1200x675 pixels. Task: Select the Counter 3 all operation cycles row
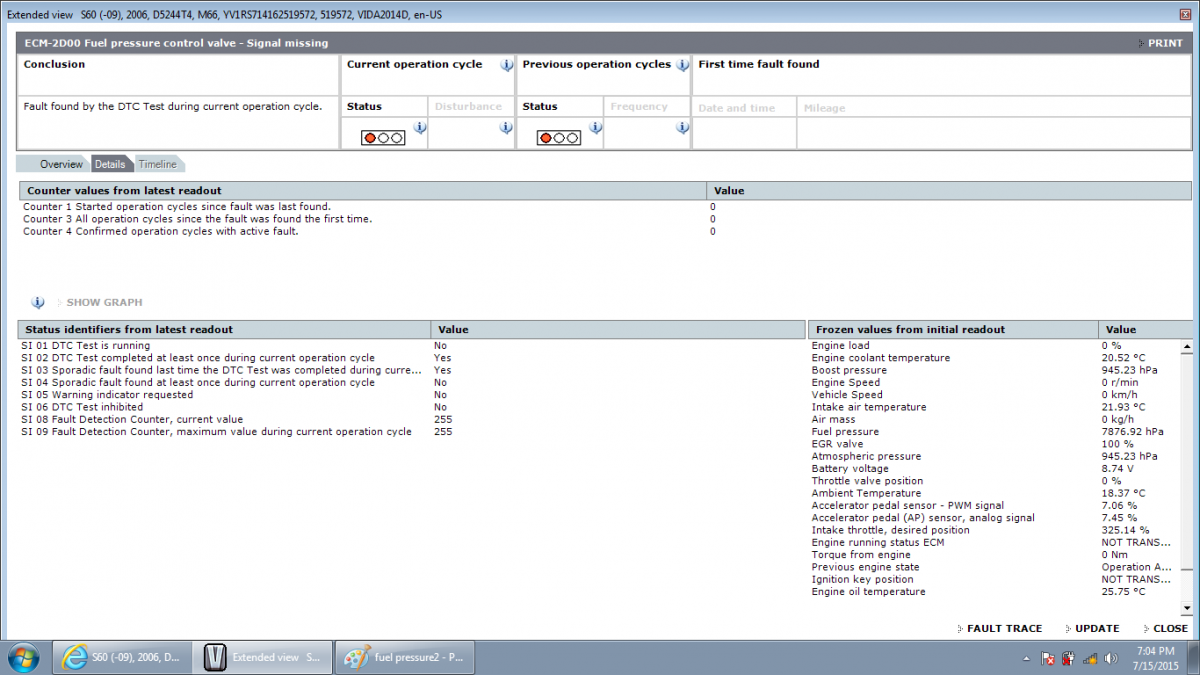click(x=605, y=218)
